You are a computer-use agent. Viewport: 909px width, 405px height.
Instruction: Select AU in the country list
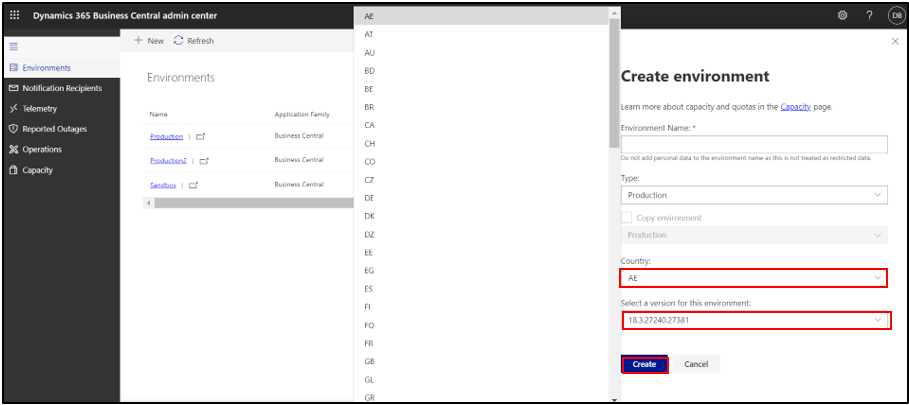pos(482,53)
